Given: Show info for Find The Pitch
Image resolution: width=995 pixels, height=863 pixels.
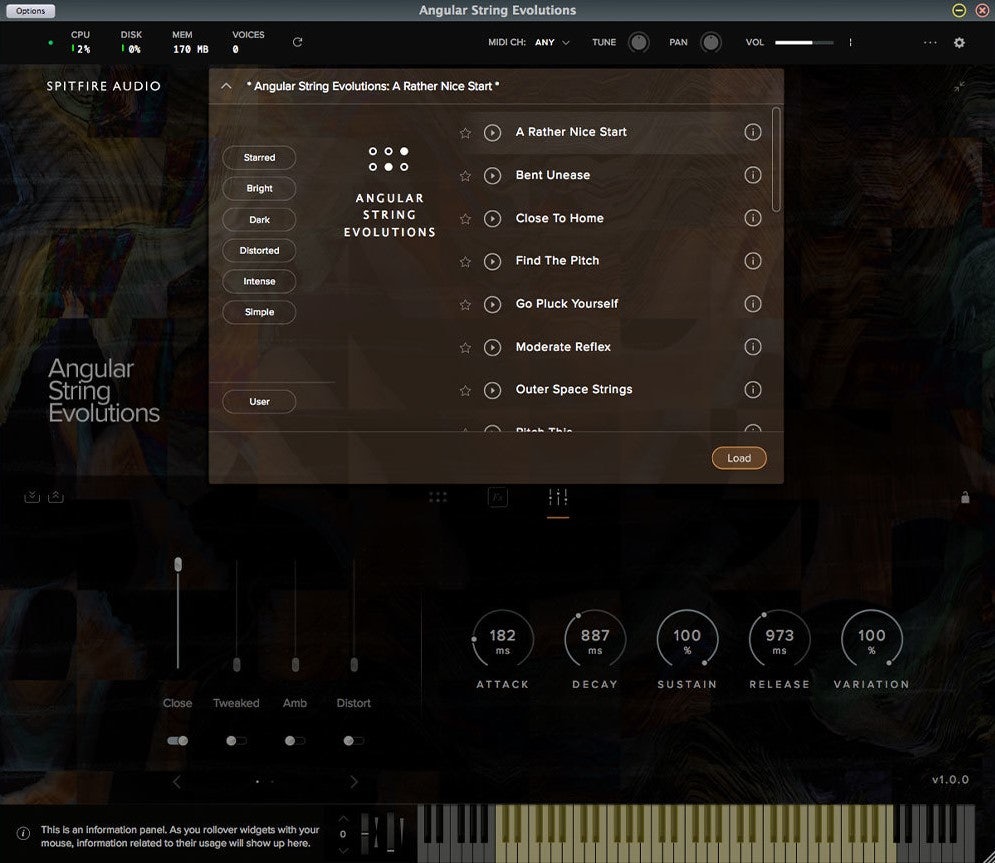Looking at the screenshot, I should [x=753, y=261].
